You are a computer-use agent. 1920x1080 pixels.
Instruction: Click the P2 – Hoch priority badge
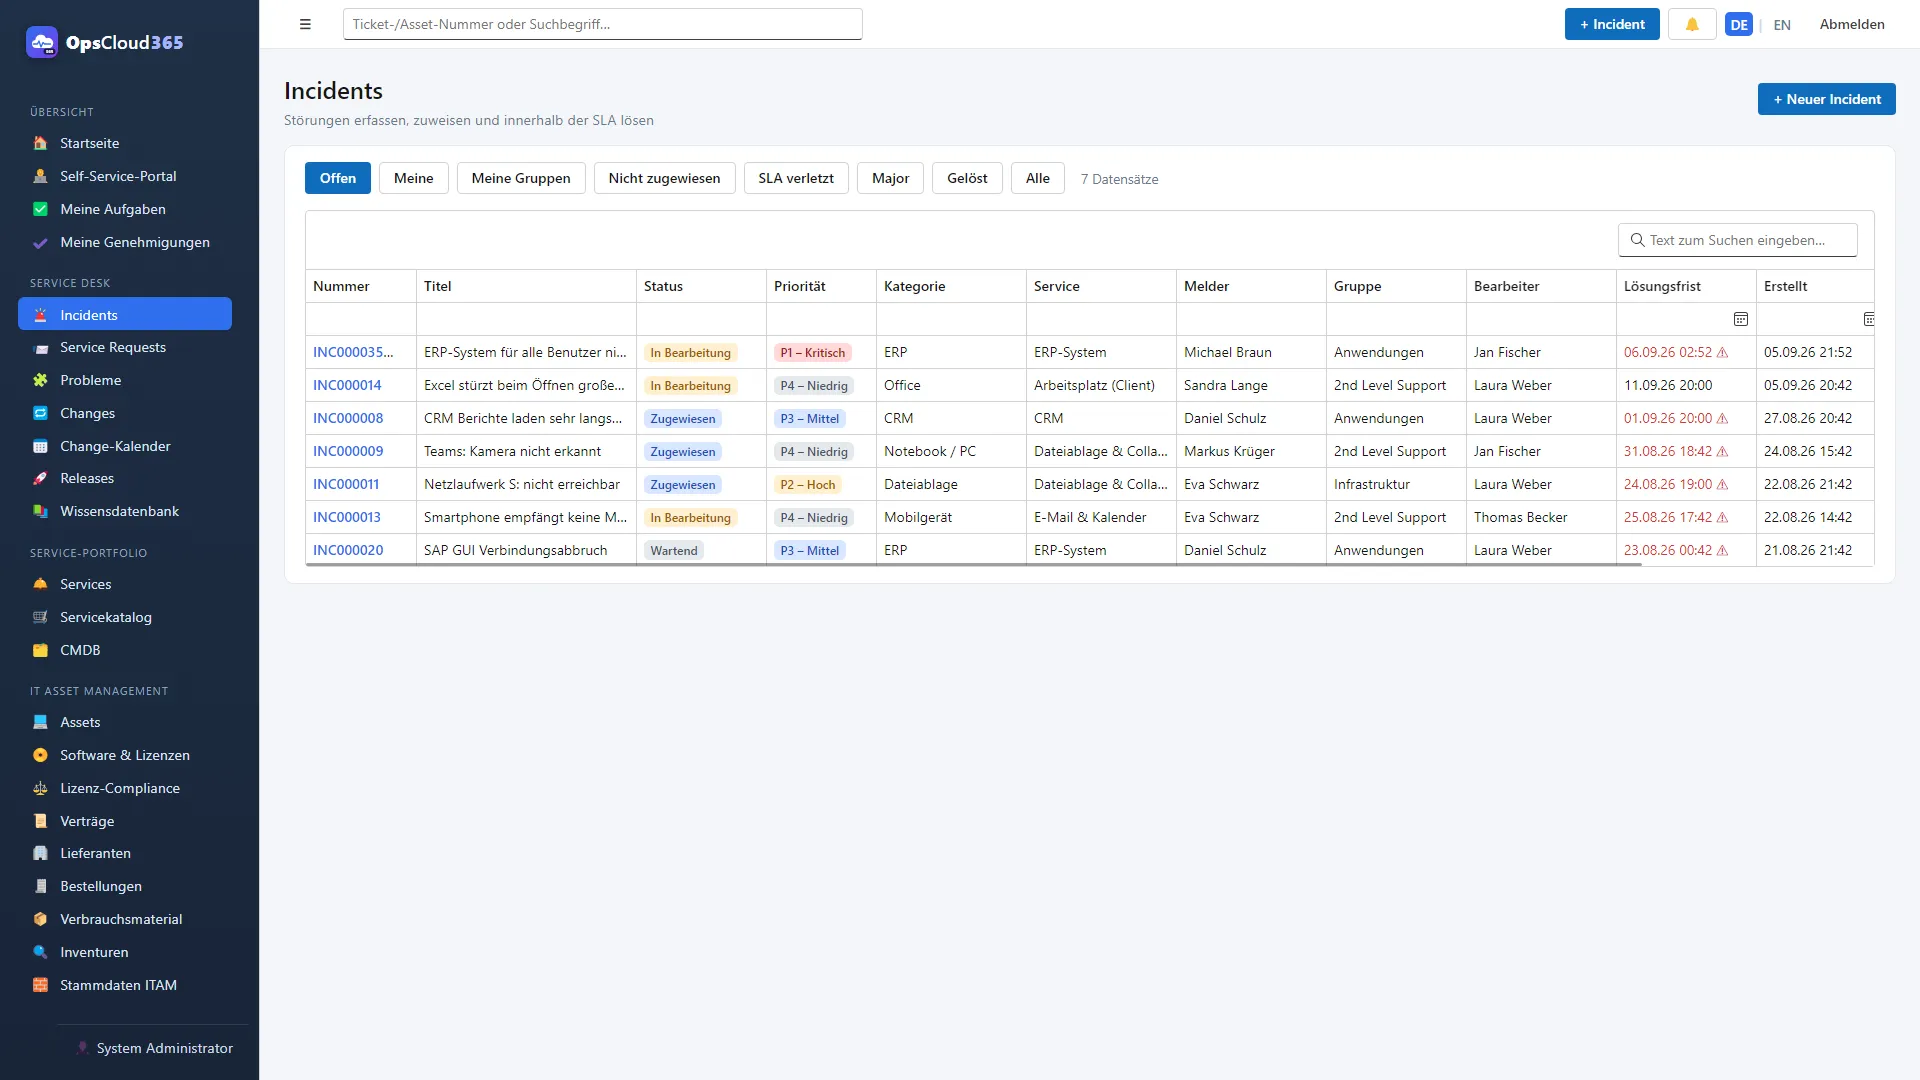[x=807, y=484]
